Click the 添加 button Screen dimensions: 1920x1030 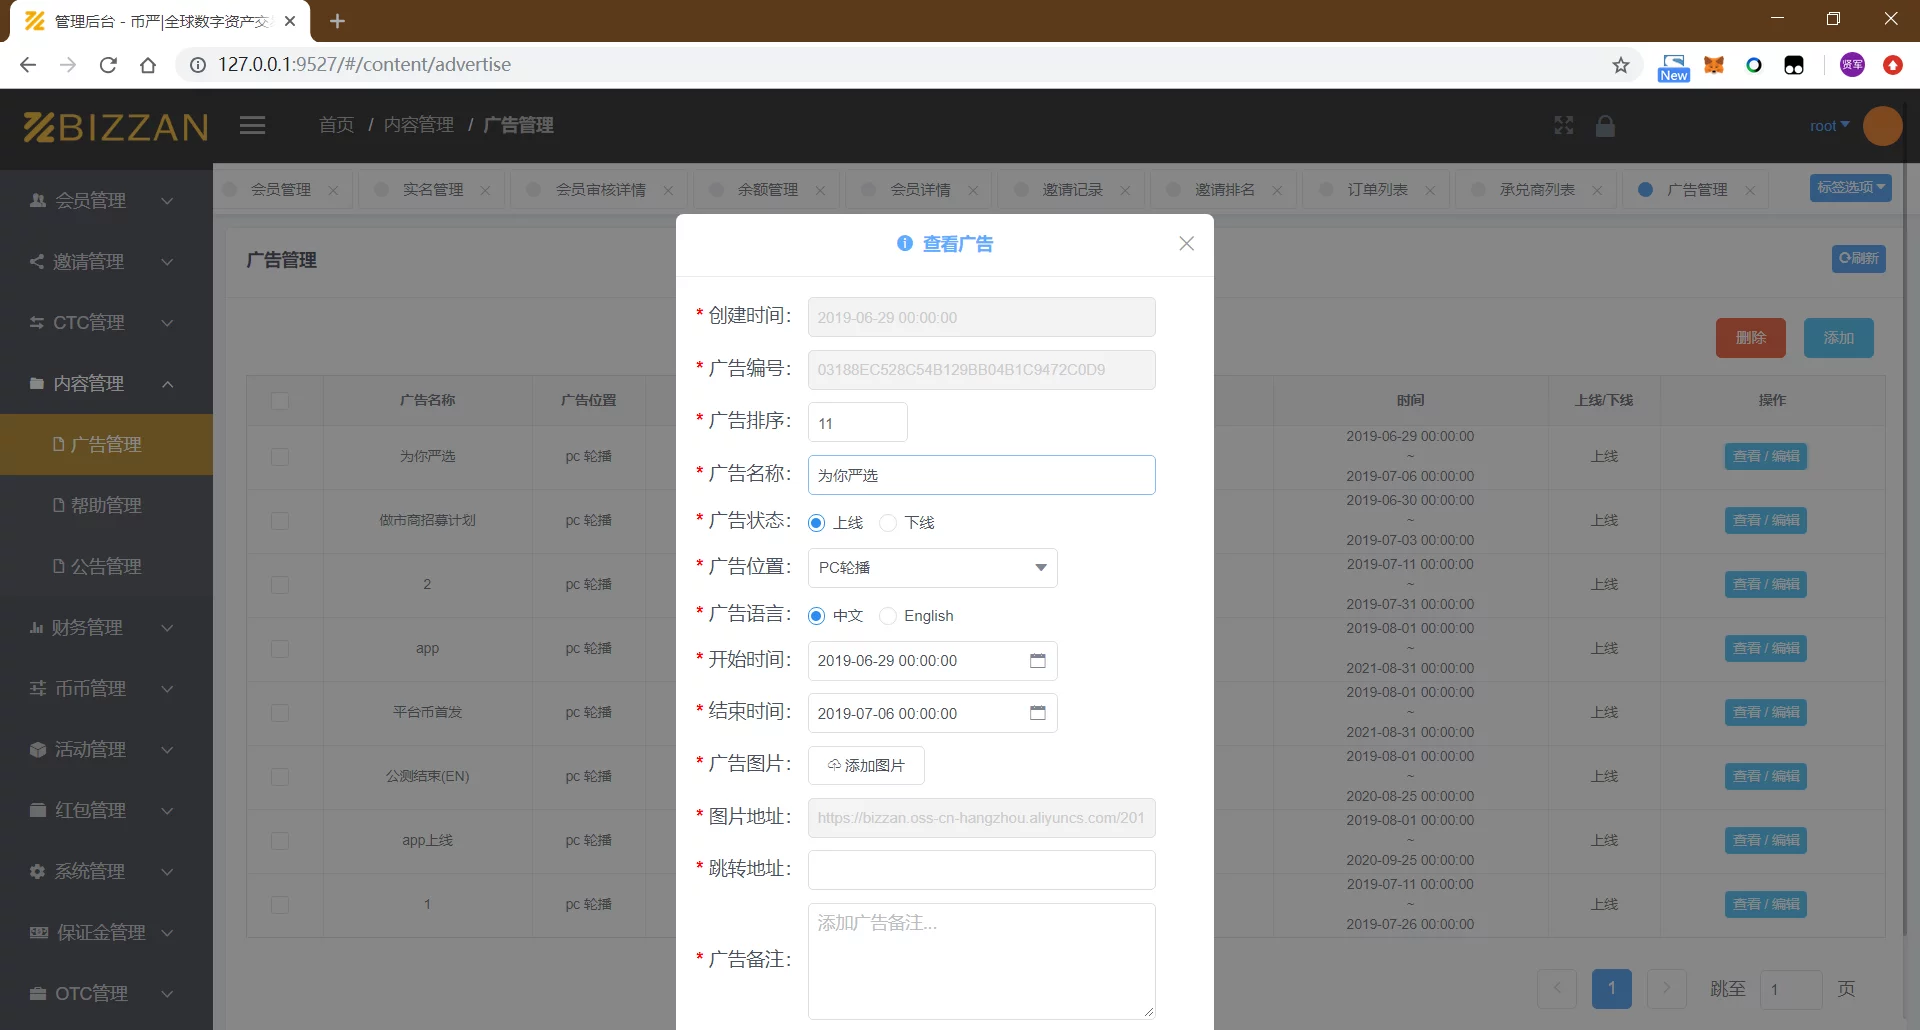1838,338
